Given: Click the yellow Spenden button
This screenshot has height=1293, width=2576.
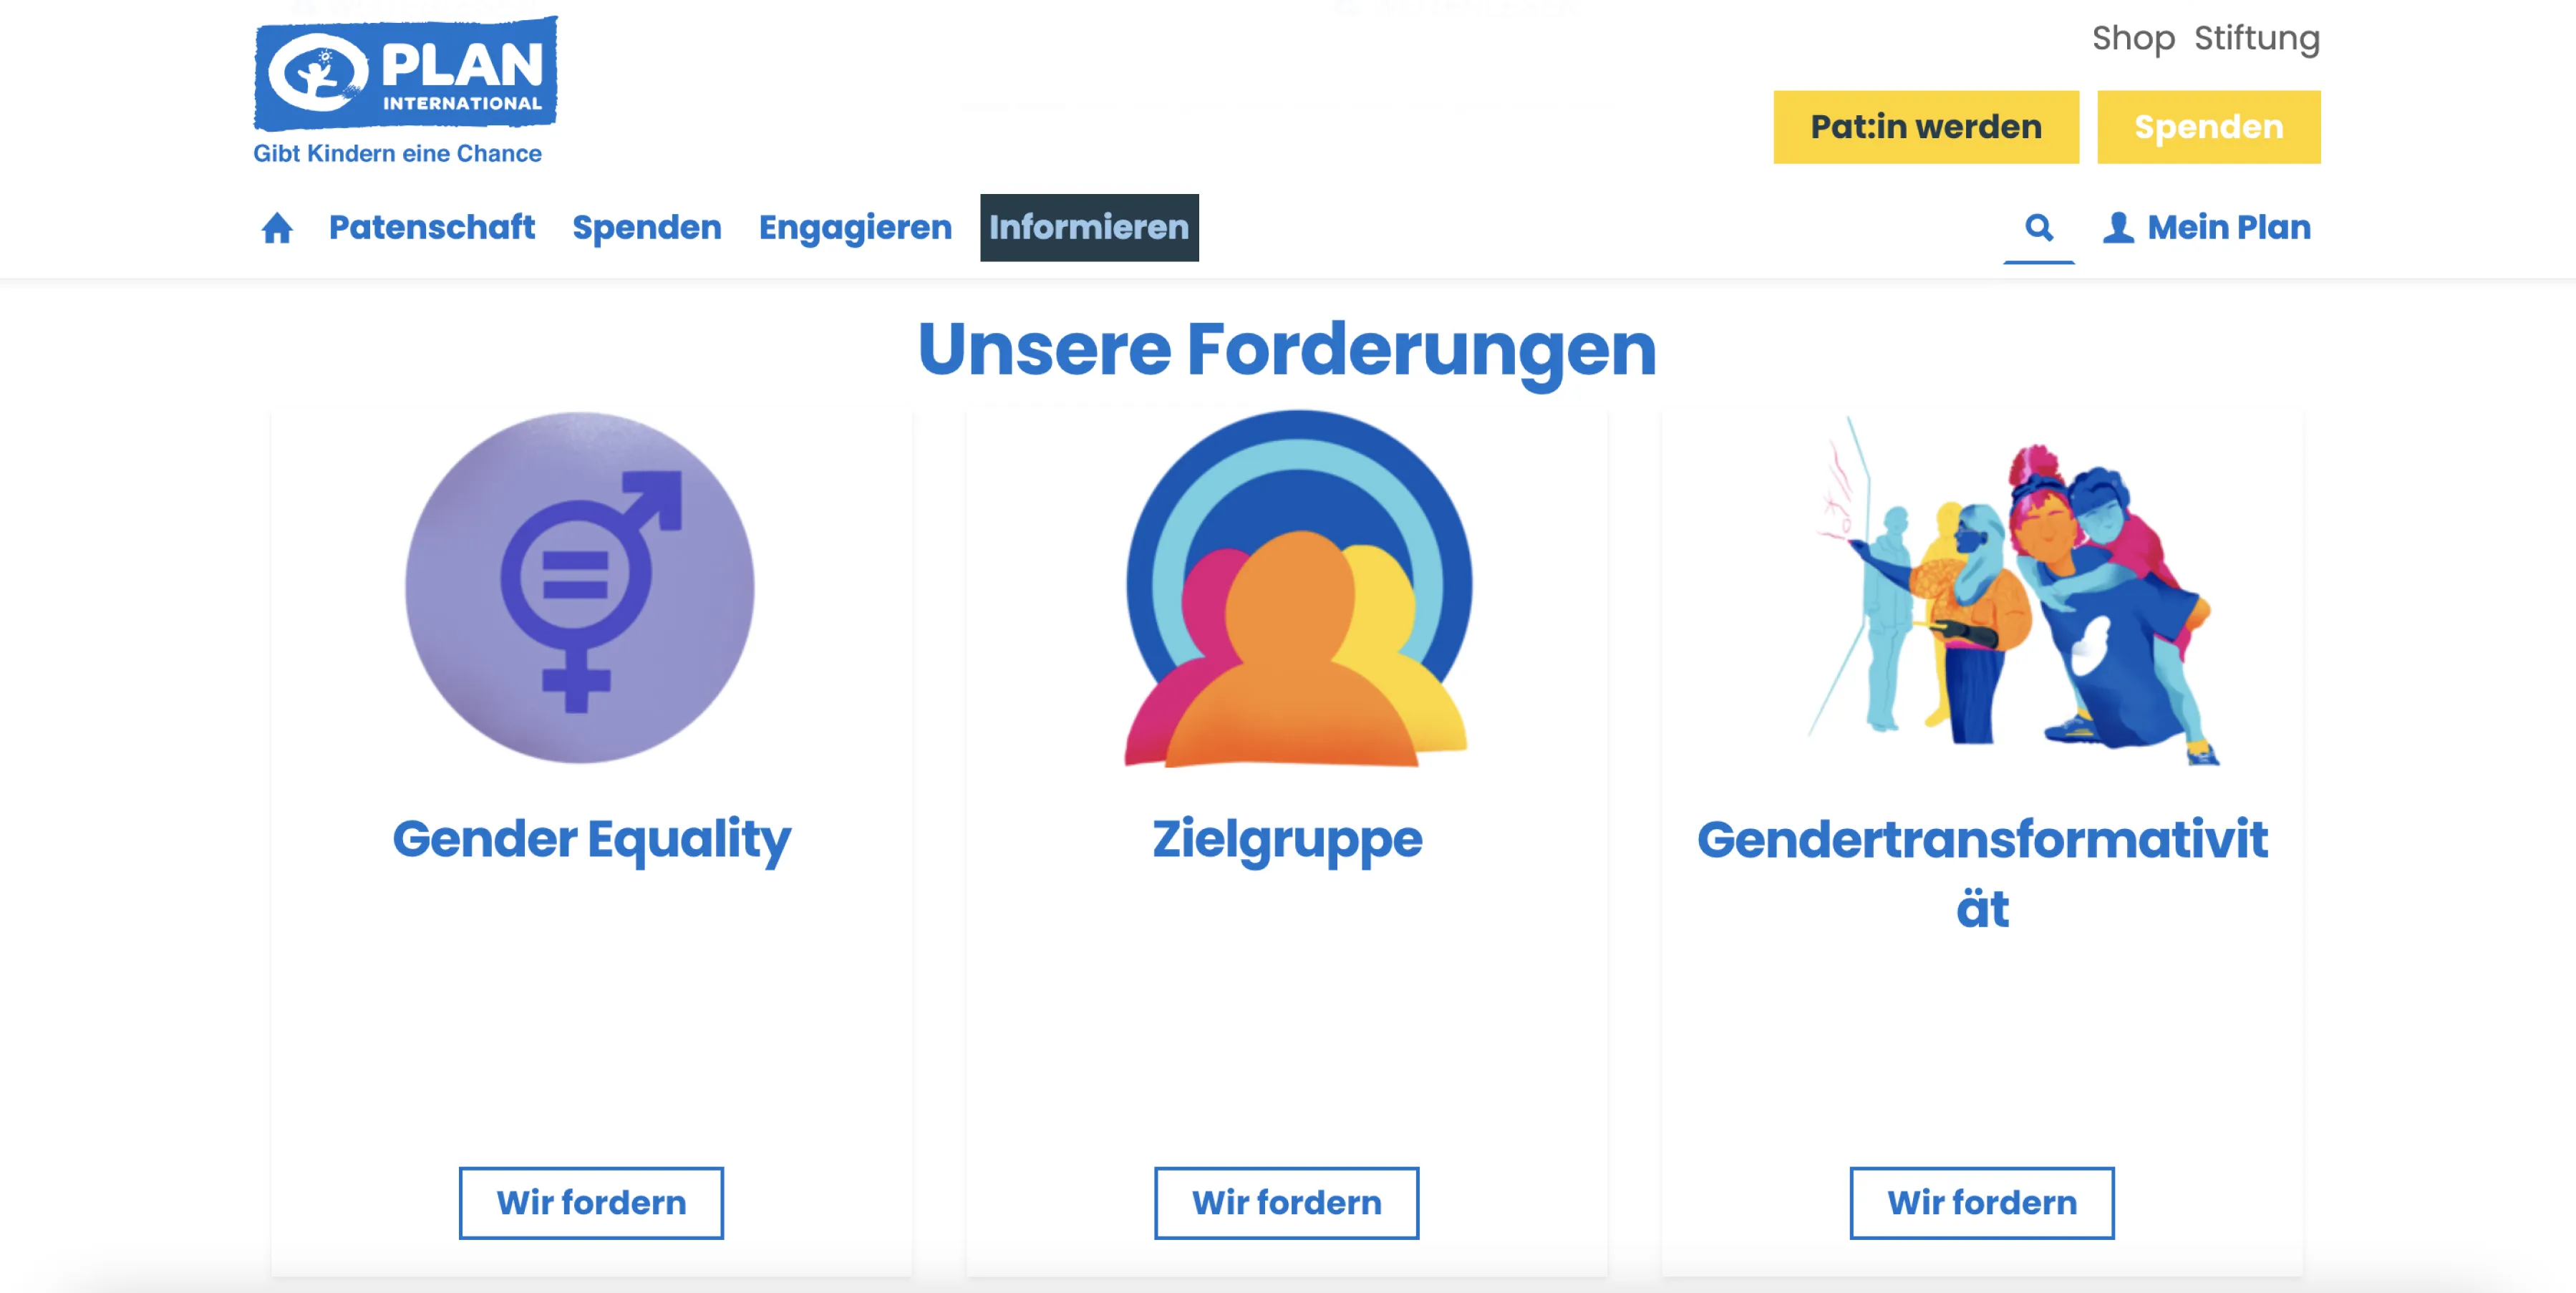Looking at the screenshot, I should coord(2209,127).
